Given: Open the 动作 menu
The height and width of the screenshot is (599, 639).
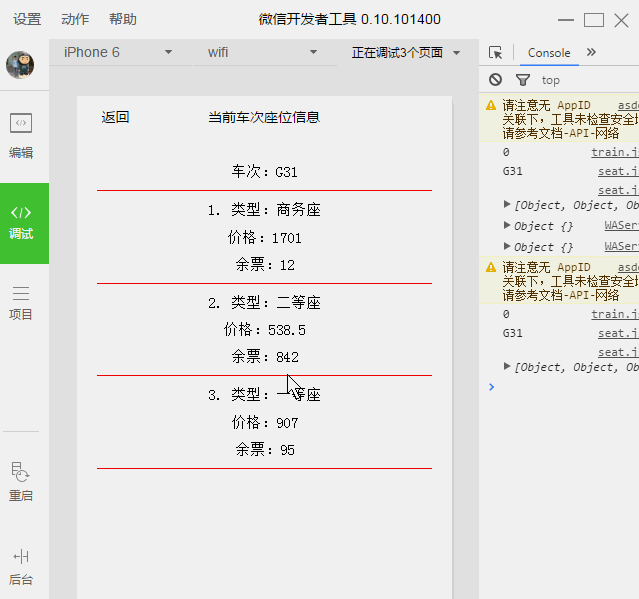Looking at the screenshot, I should coord(75,19).
